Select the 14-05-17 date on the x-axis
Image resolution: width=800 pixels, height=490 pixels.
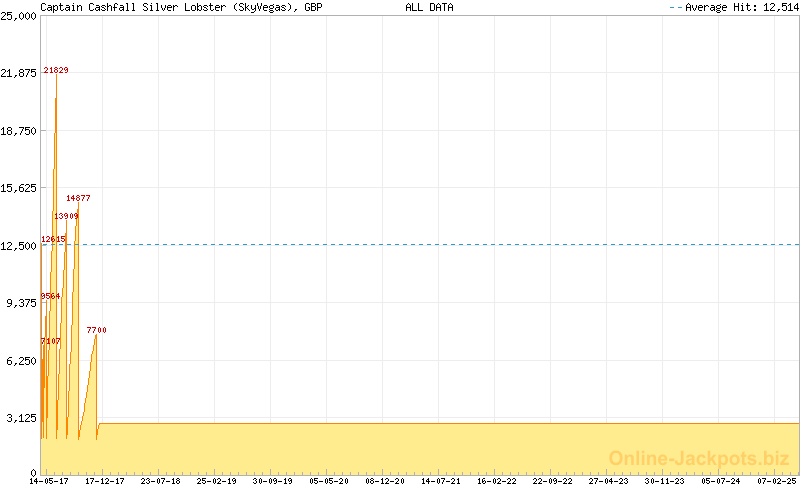[x=48, y=481]
